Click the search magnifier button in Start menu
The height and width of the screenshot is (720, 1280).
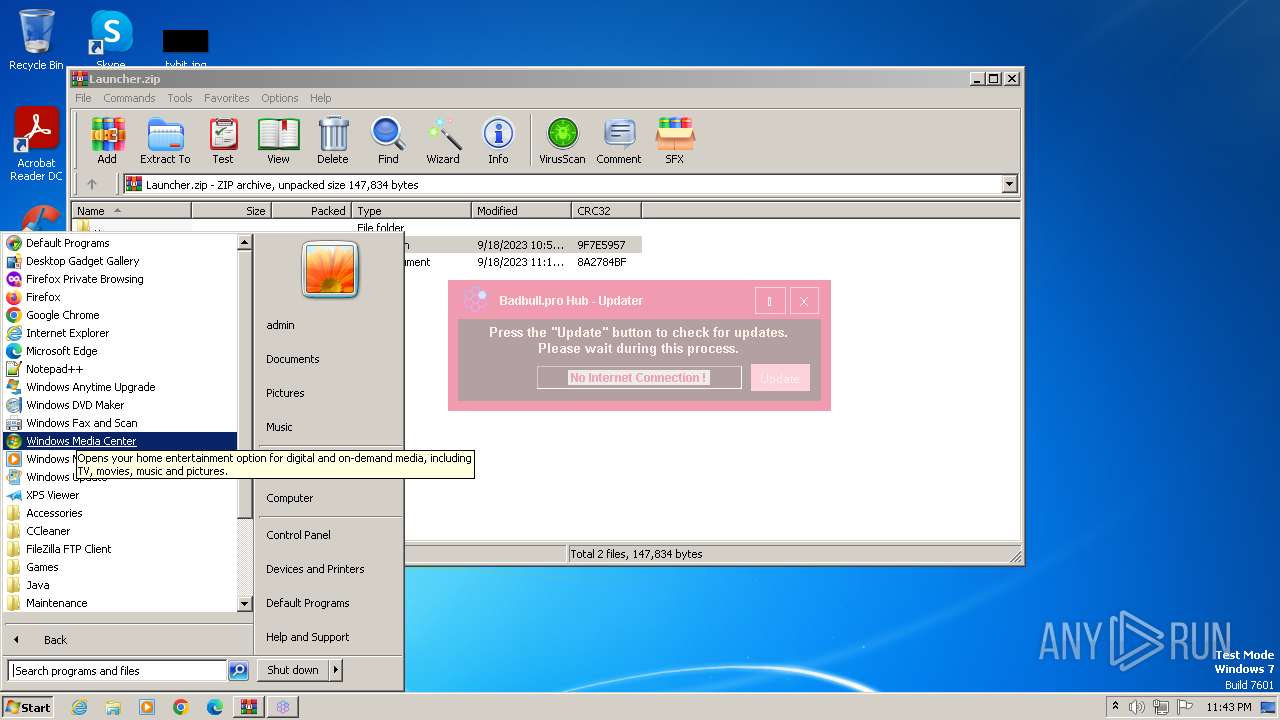coord(238,671)
